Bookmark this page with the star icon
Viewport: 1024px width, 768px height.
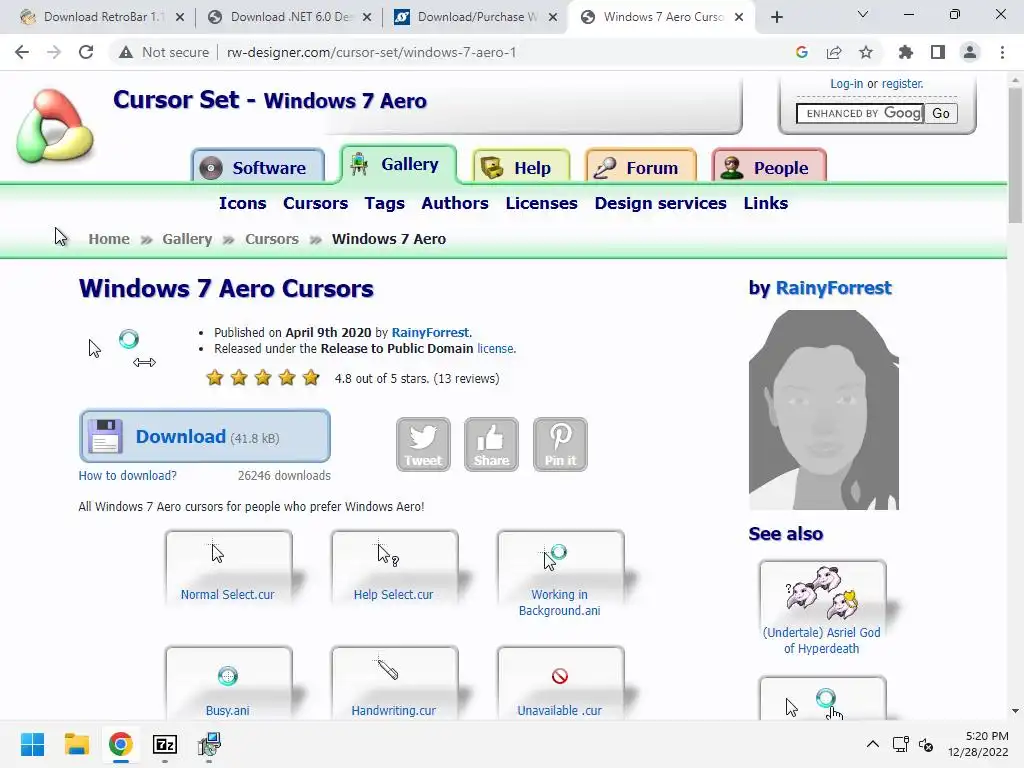(x=866, y=52)
